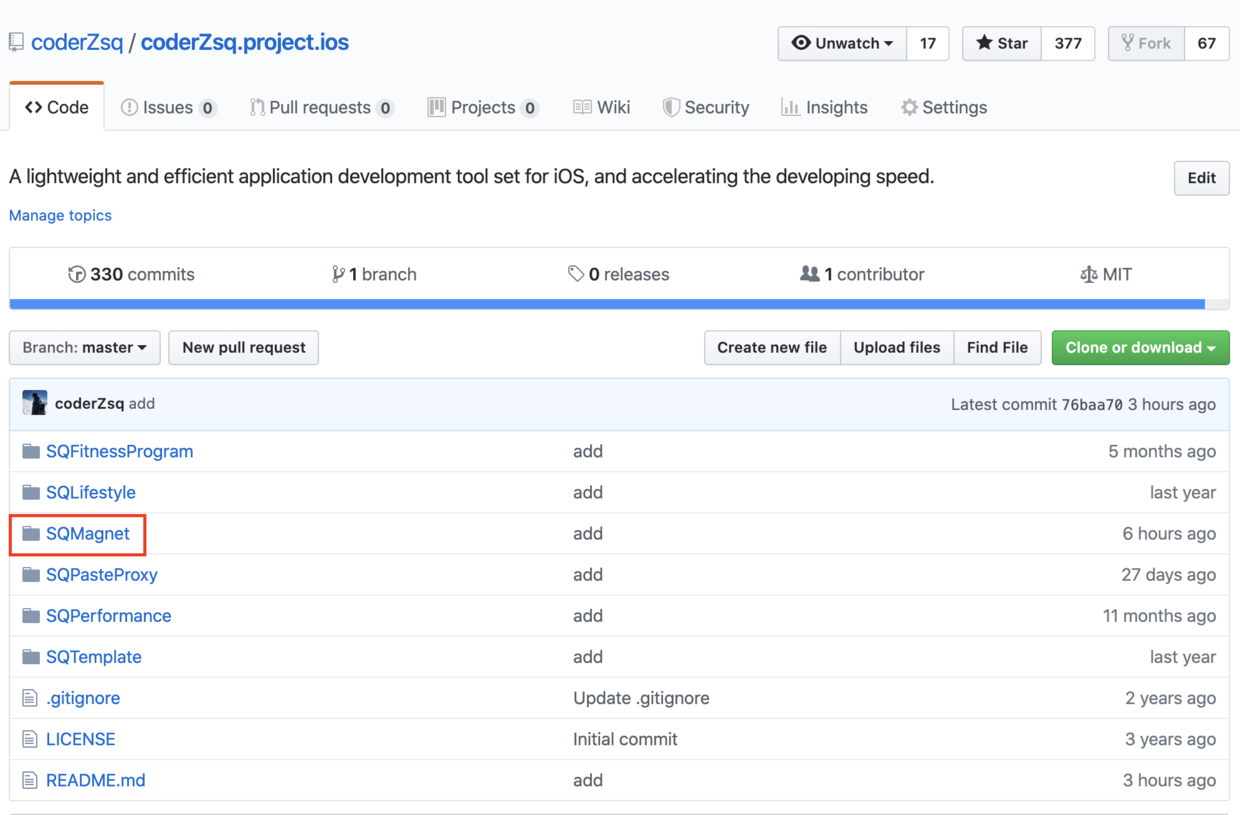This screenshot has width=1240, height=815.
Task: Click the SQPerformance folder icon
Action: (31, 615)
